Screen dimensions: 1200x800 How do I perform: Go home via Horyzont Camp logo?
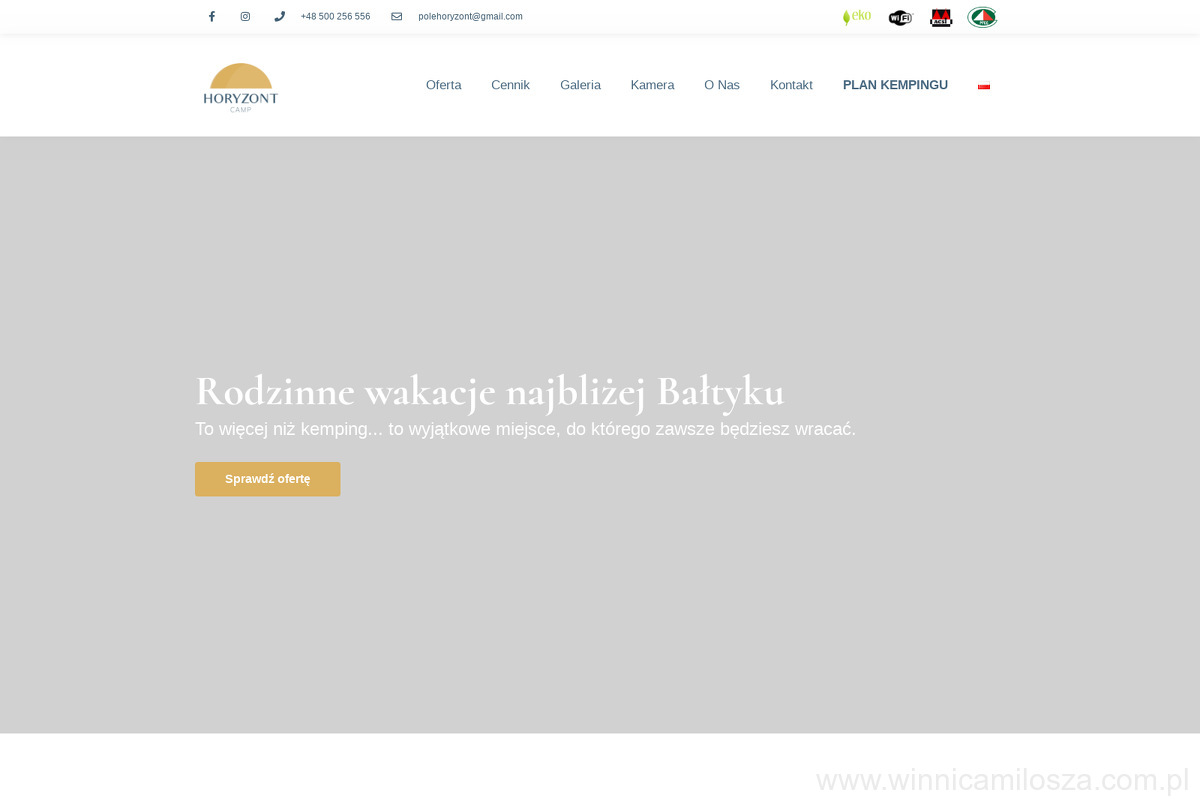click(x=241, y=87)
